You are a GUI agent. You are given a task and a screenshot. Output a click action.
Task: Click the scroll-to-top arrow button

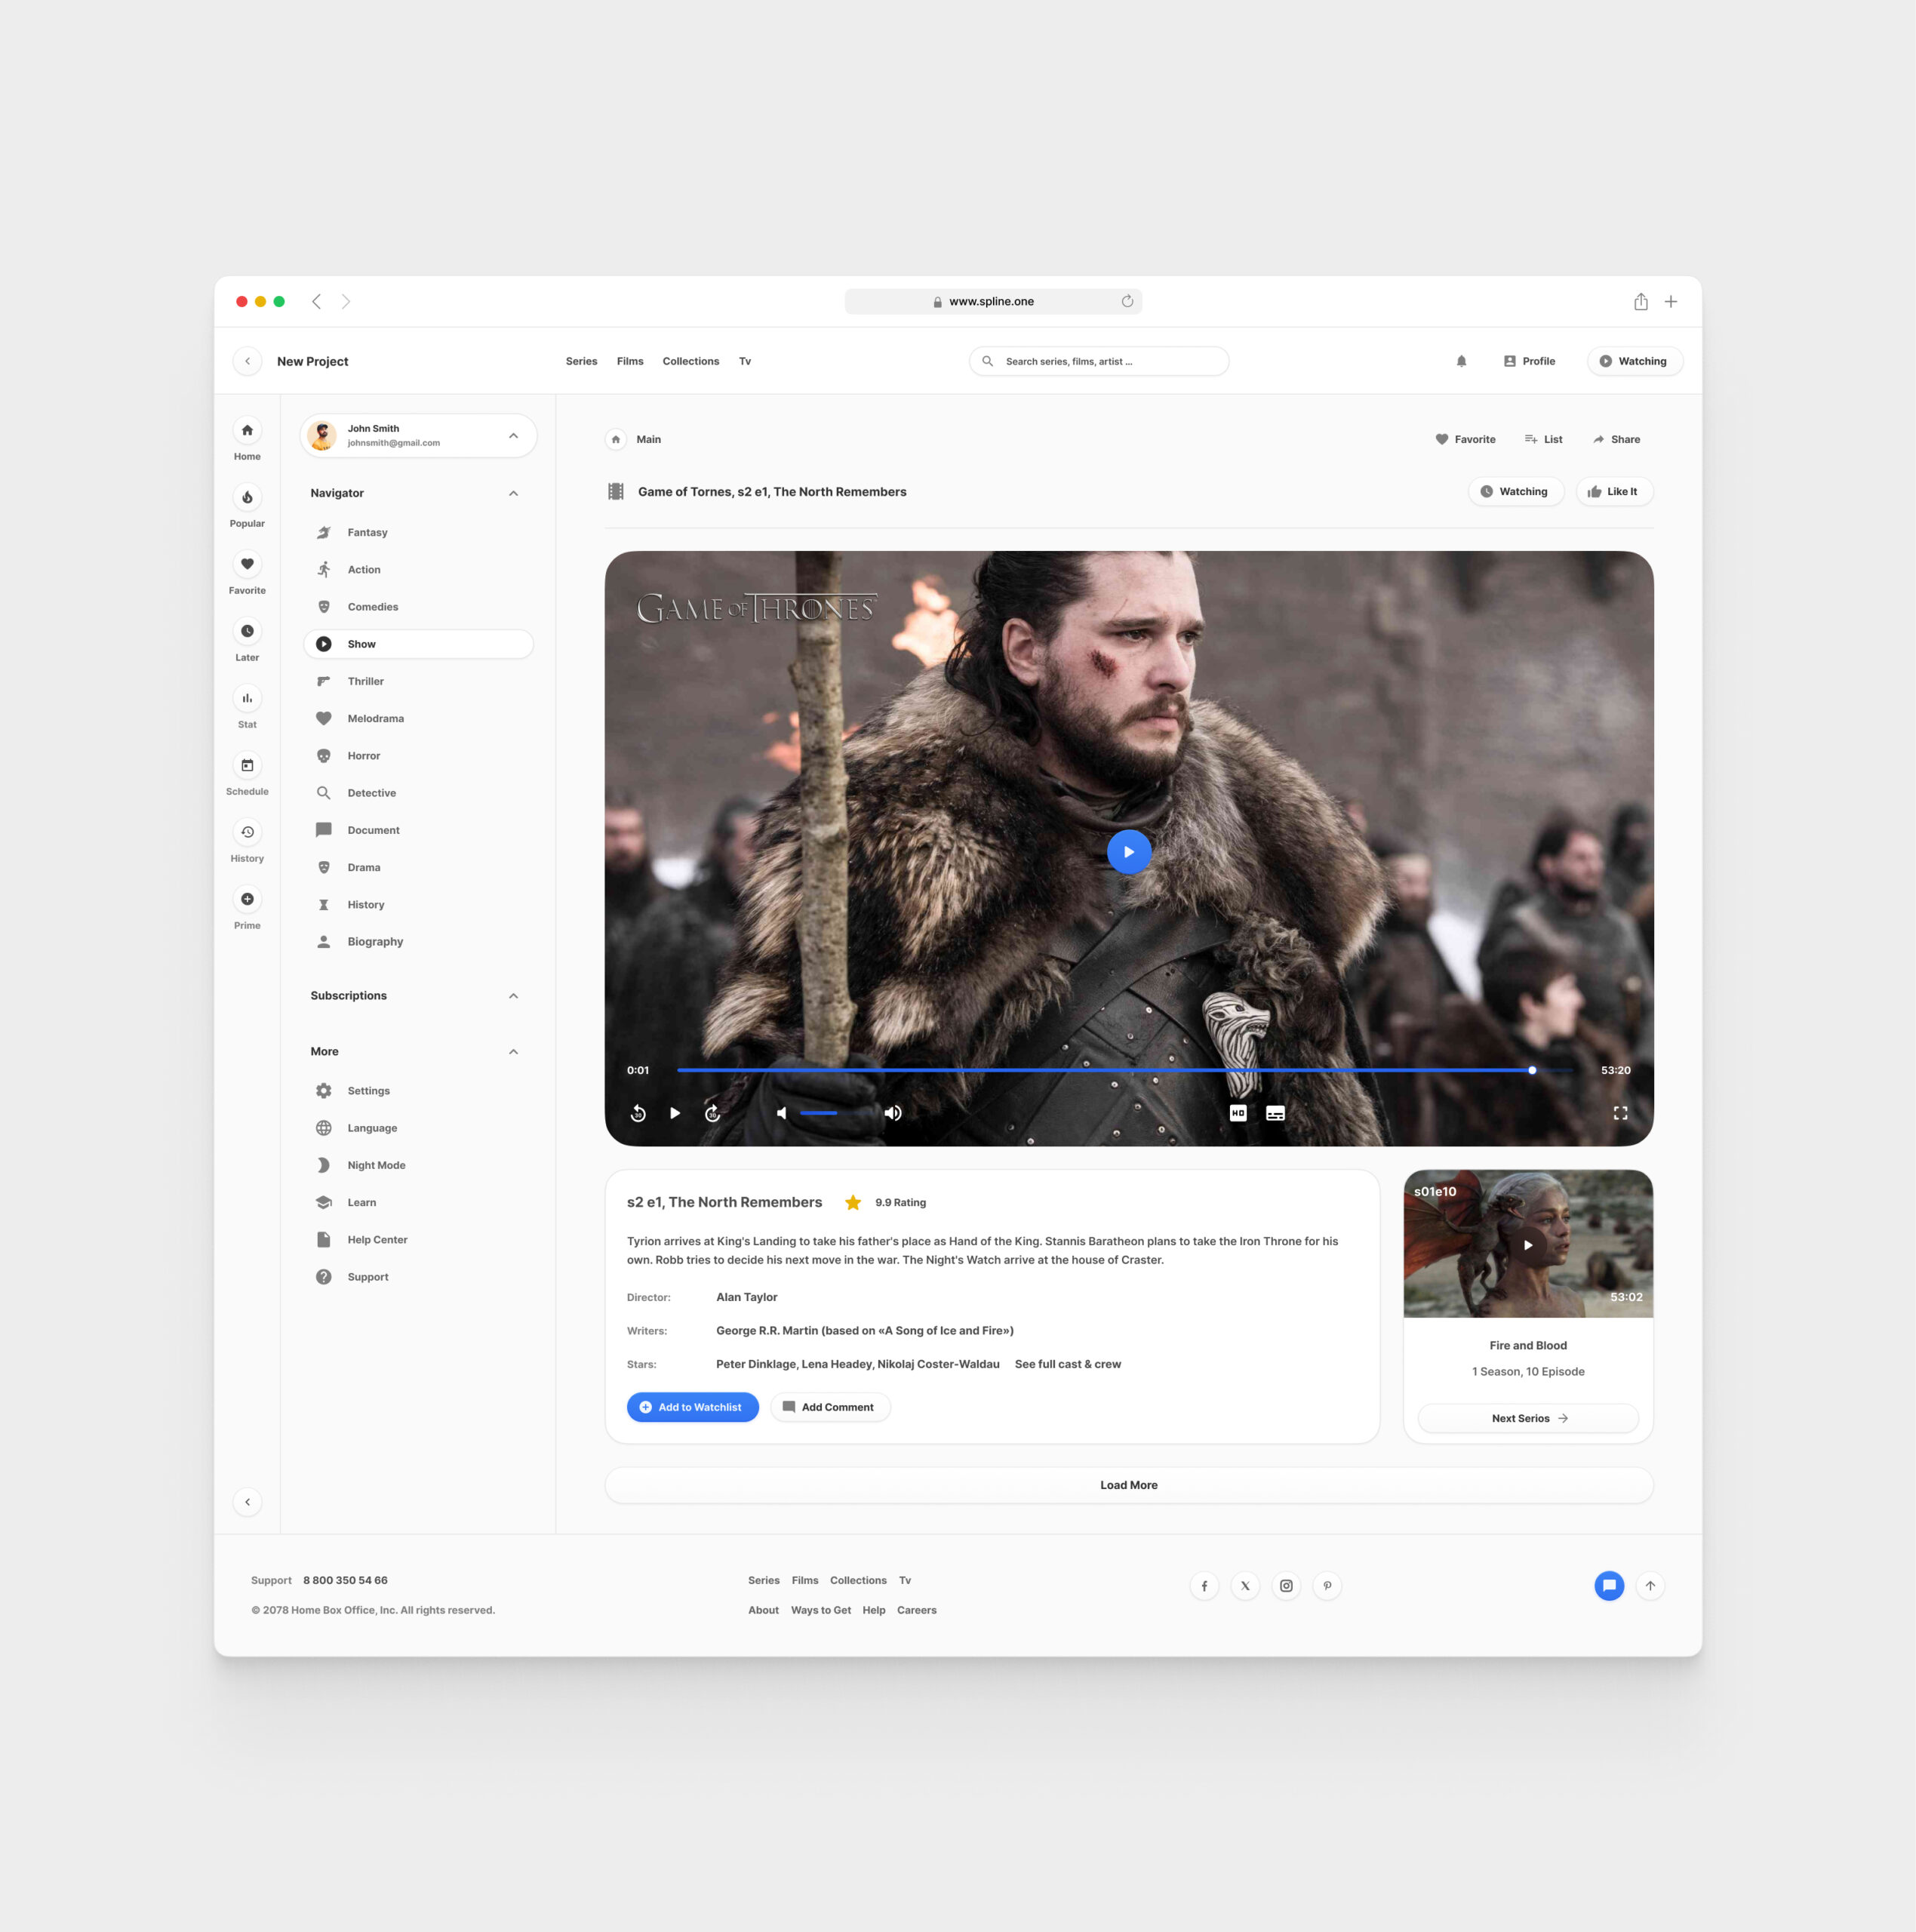(x=1650, y=1585)
